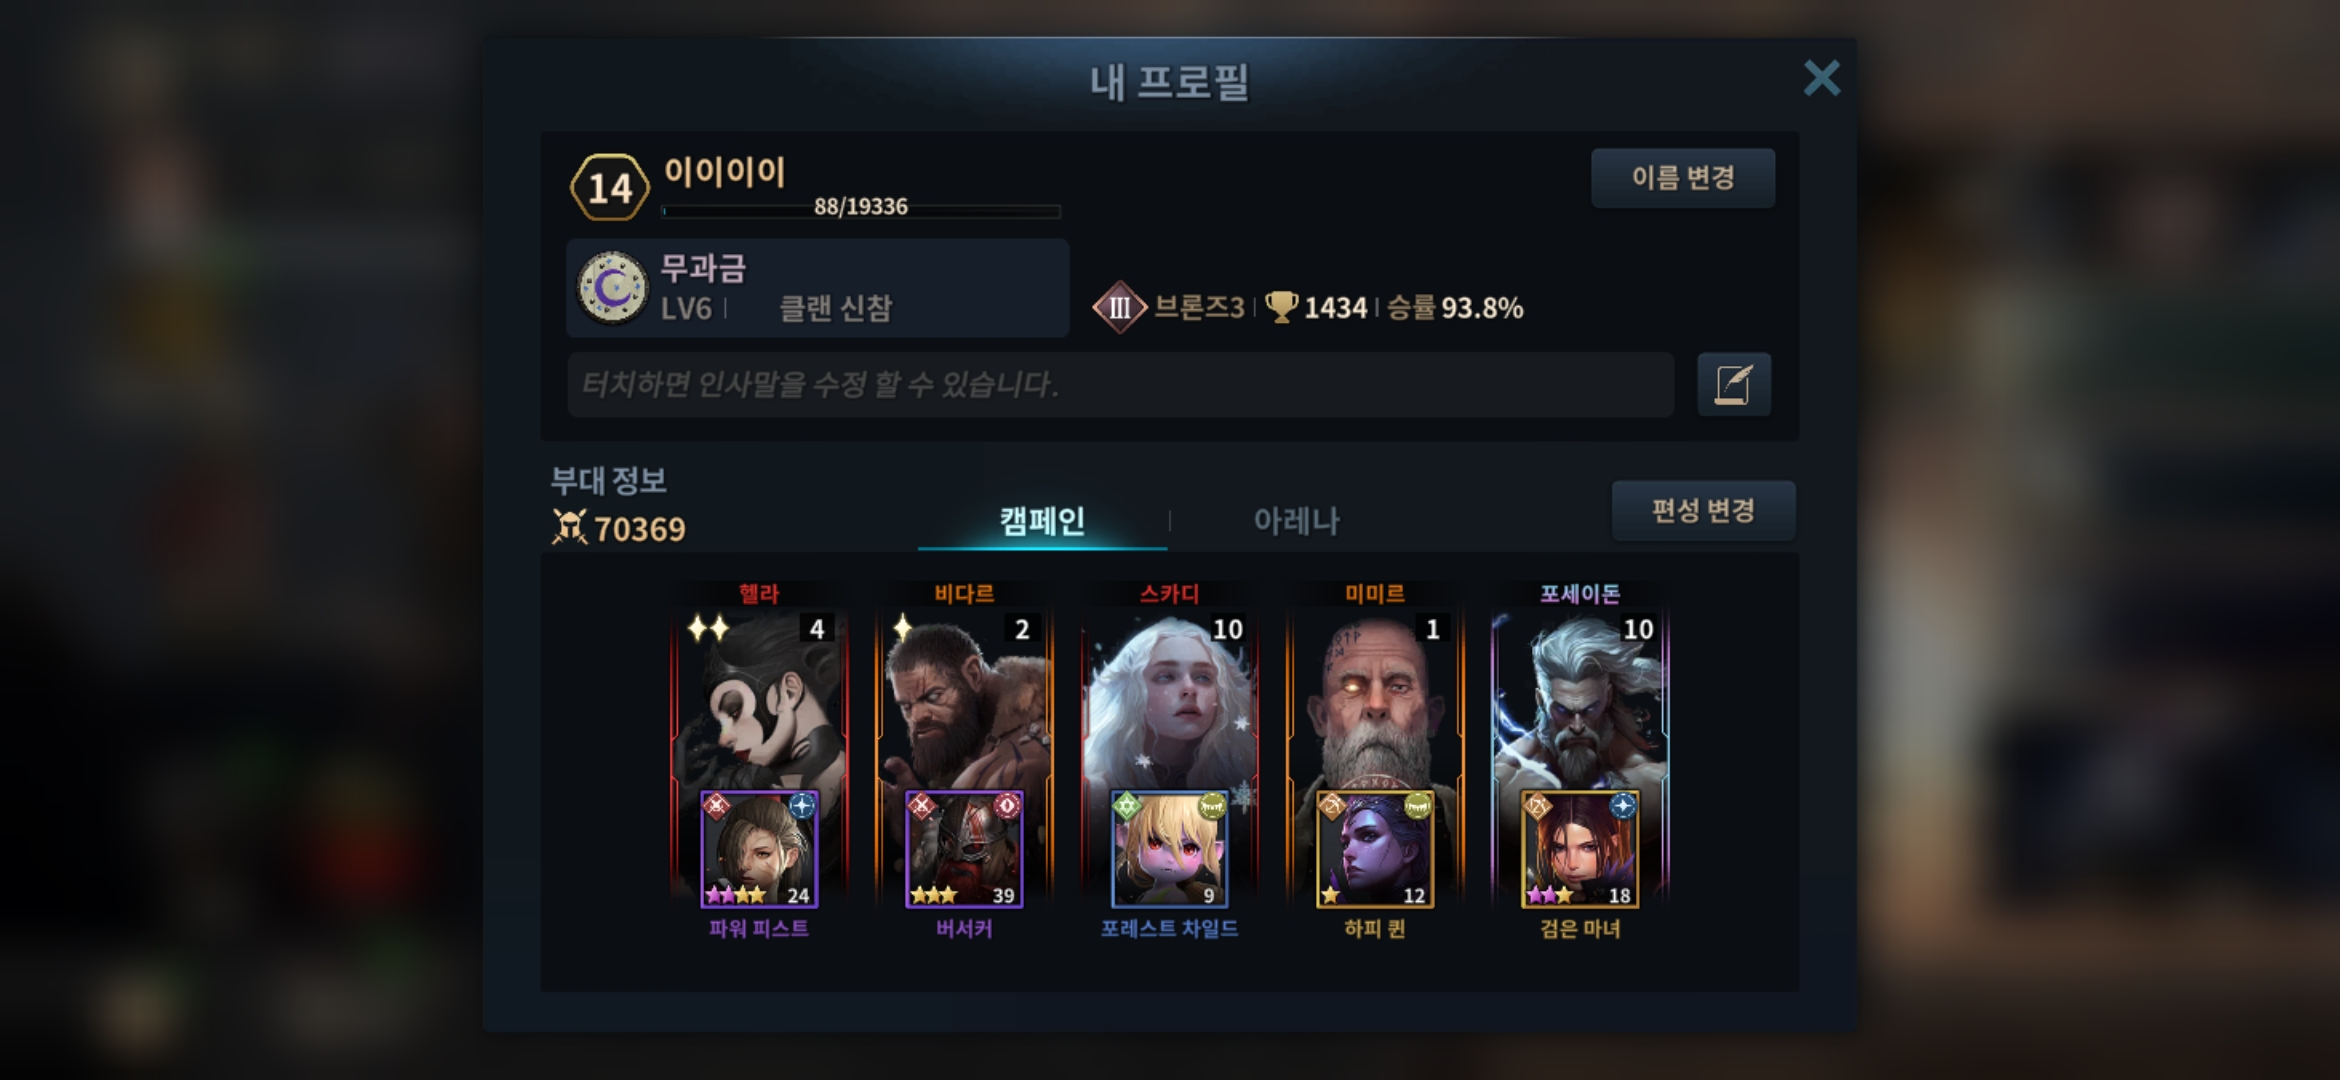2340x1080 pixels.
Task: Open the 포레스트 차일드 unit portrait
Action: pyautogui.click(x=1169, y=849)
